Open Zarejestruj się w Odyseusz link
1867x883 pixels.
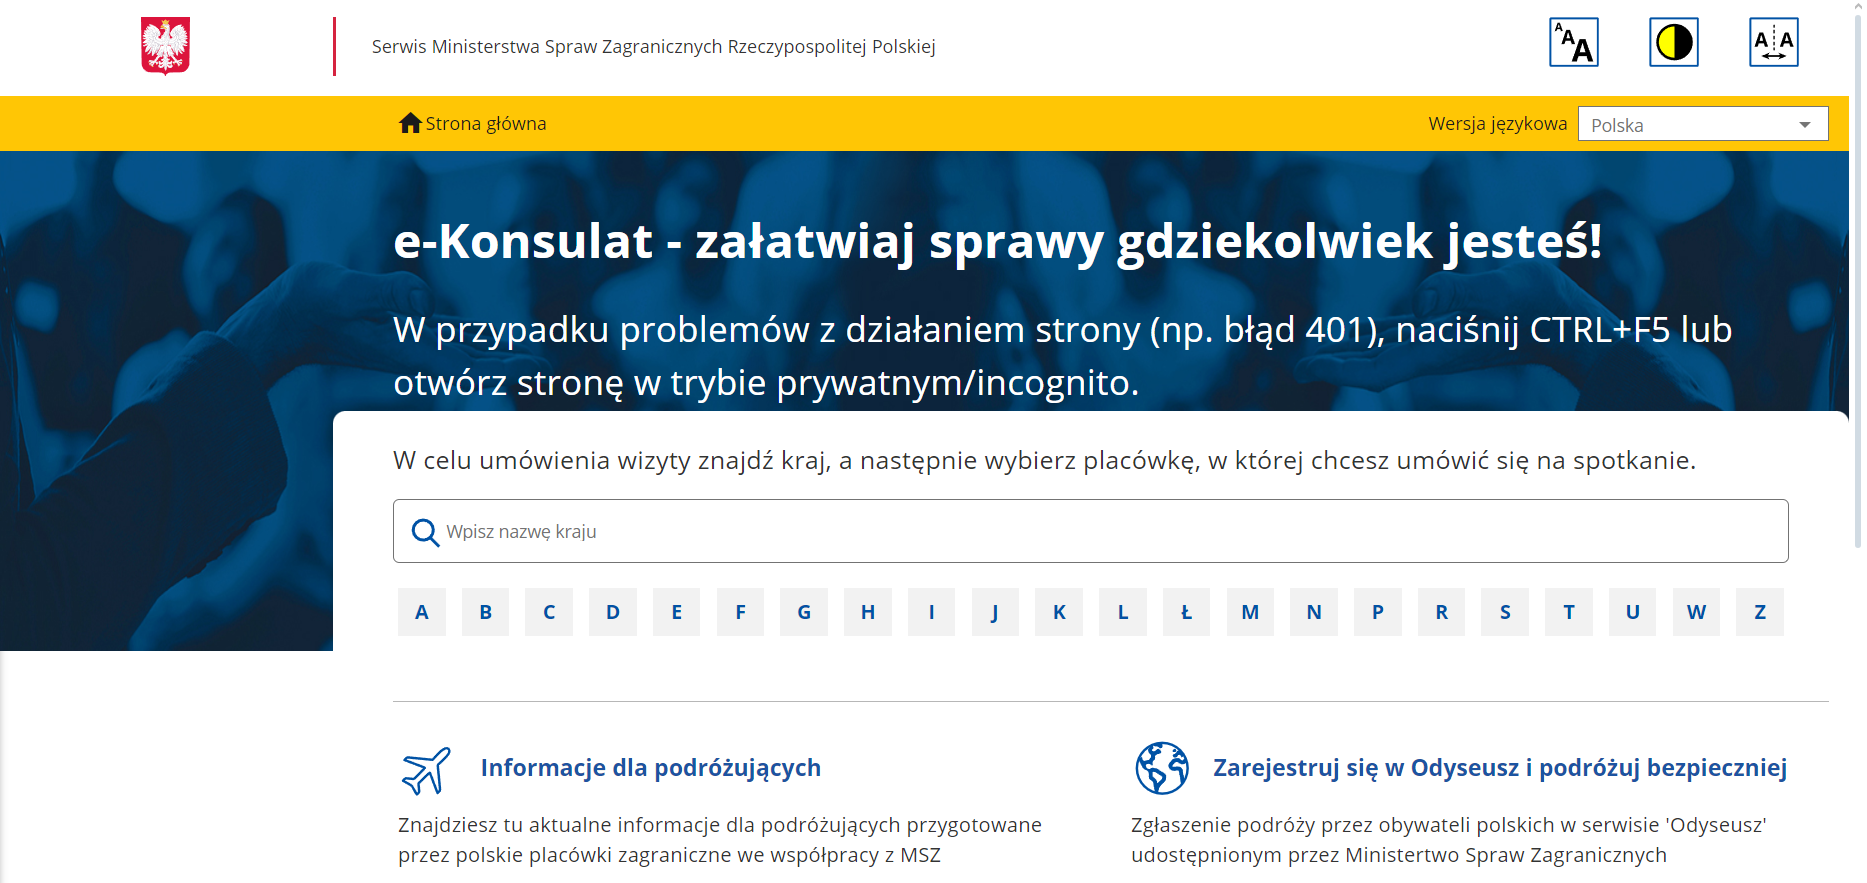coord(1499,768)
